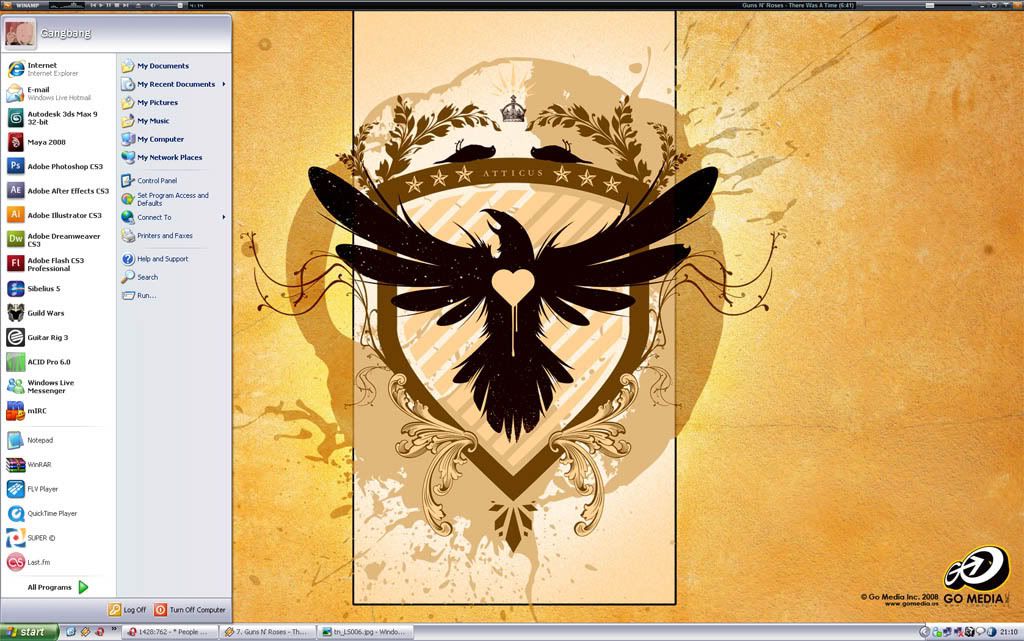1024x641 pixels.
Task: Open My Network Places
Action: click(x=174, y=157)
